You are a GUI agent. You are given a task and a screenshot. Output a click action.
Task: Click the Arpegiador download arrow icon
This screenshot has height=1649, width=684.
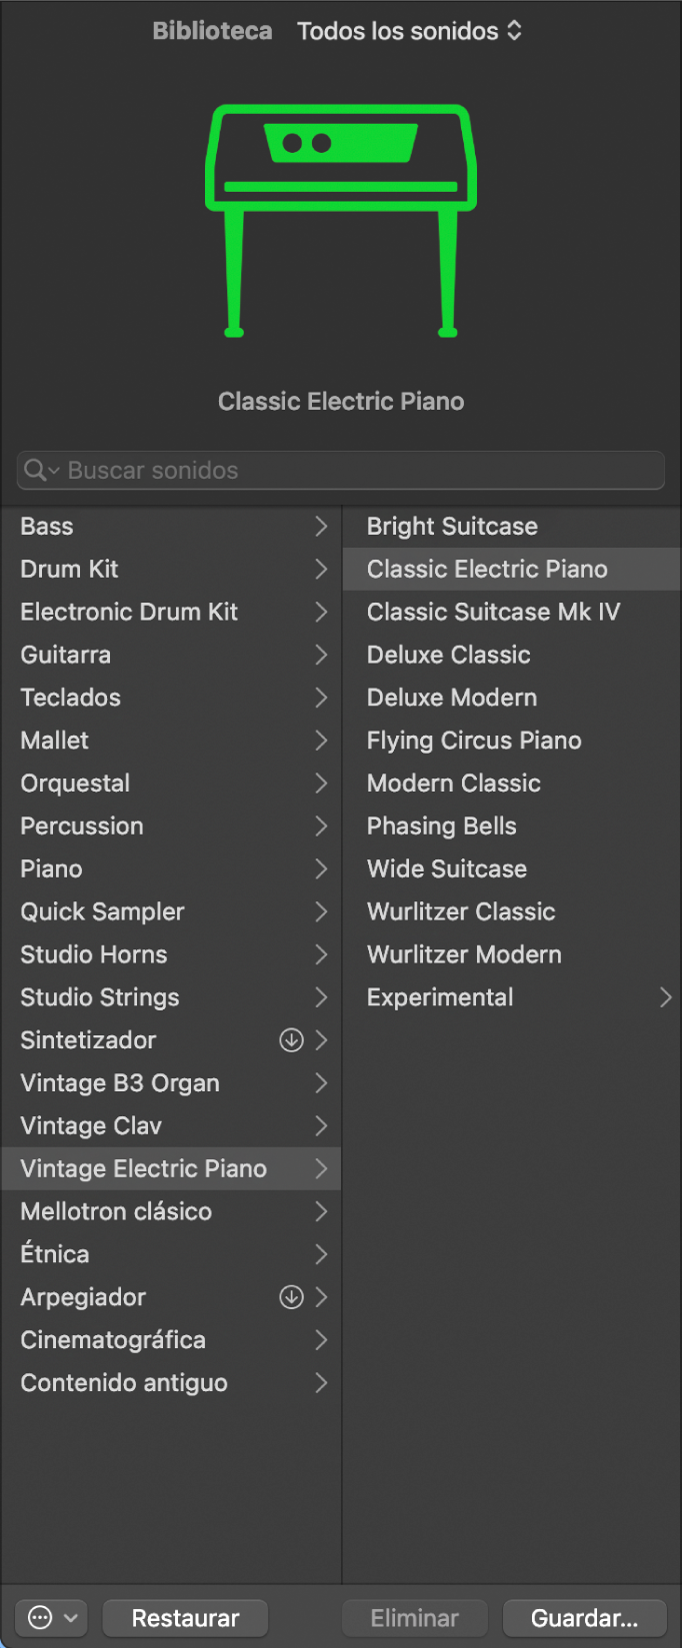tap(291, 1297)
